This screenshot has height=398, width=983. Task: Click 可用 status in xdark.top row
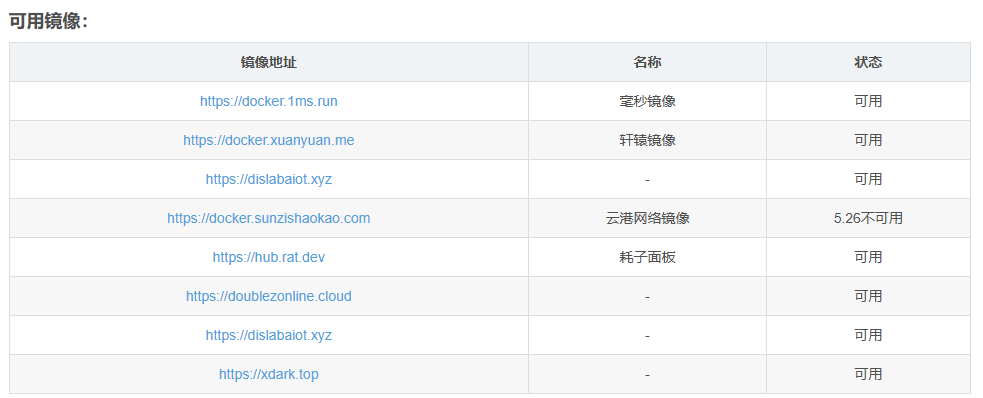(x=868, y=374)
